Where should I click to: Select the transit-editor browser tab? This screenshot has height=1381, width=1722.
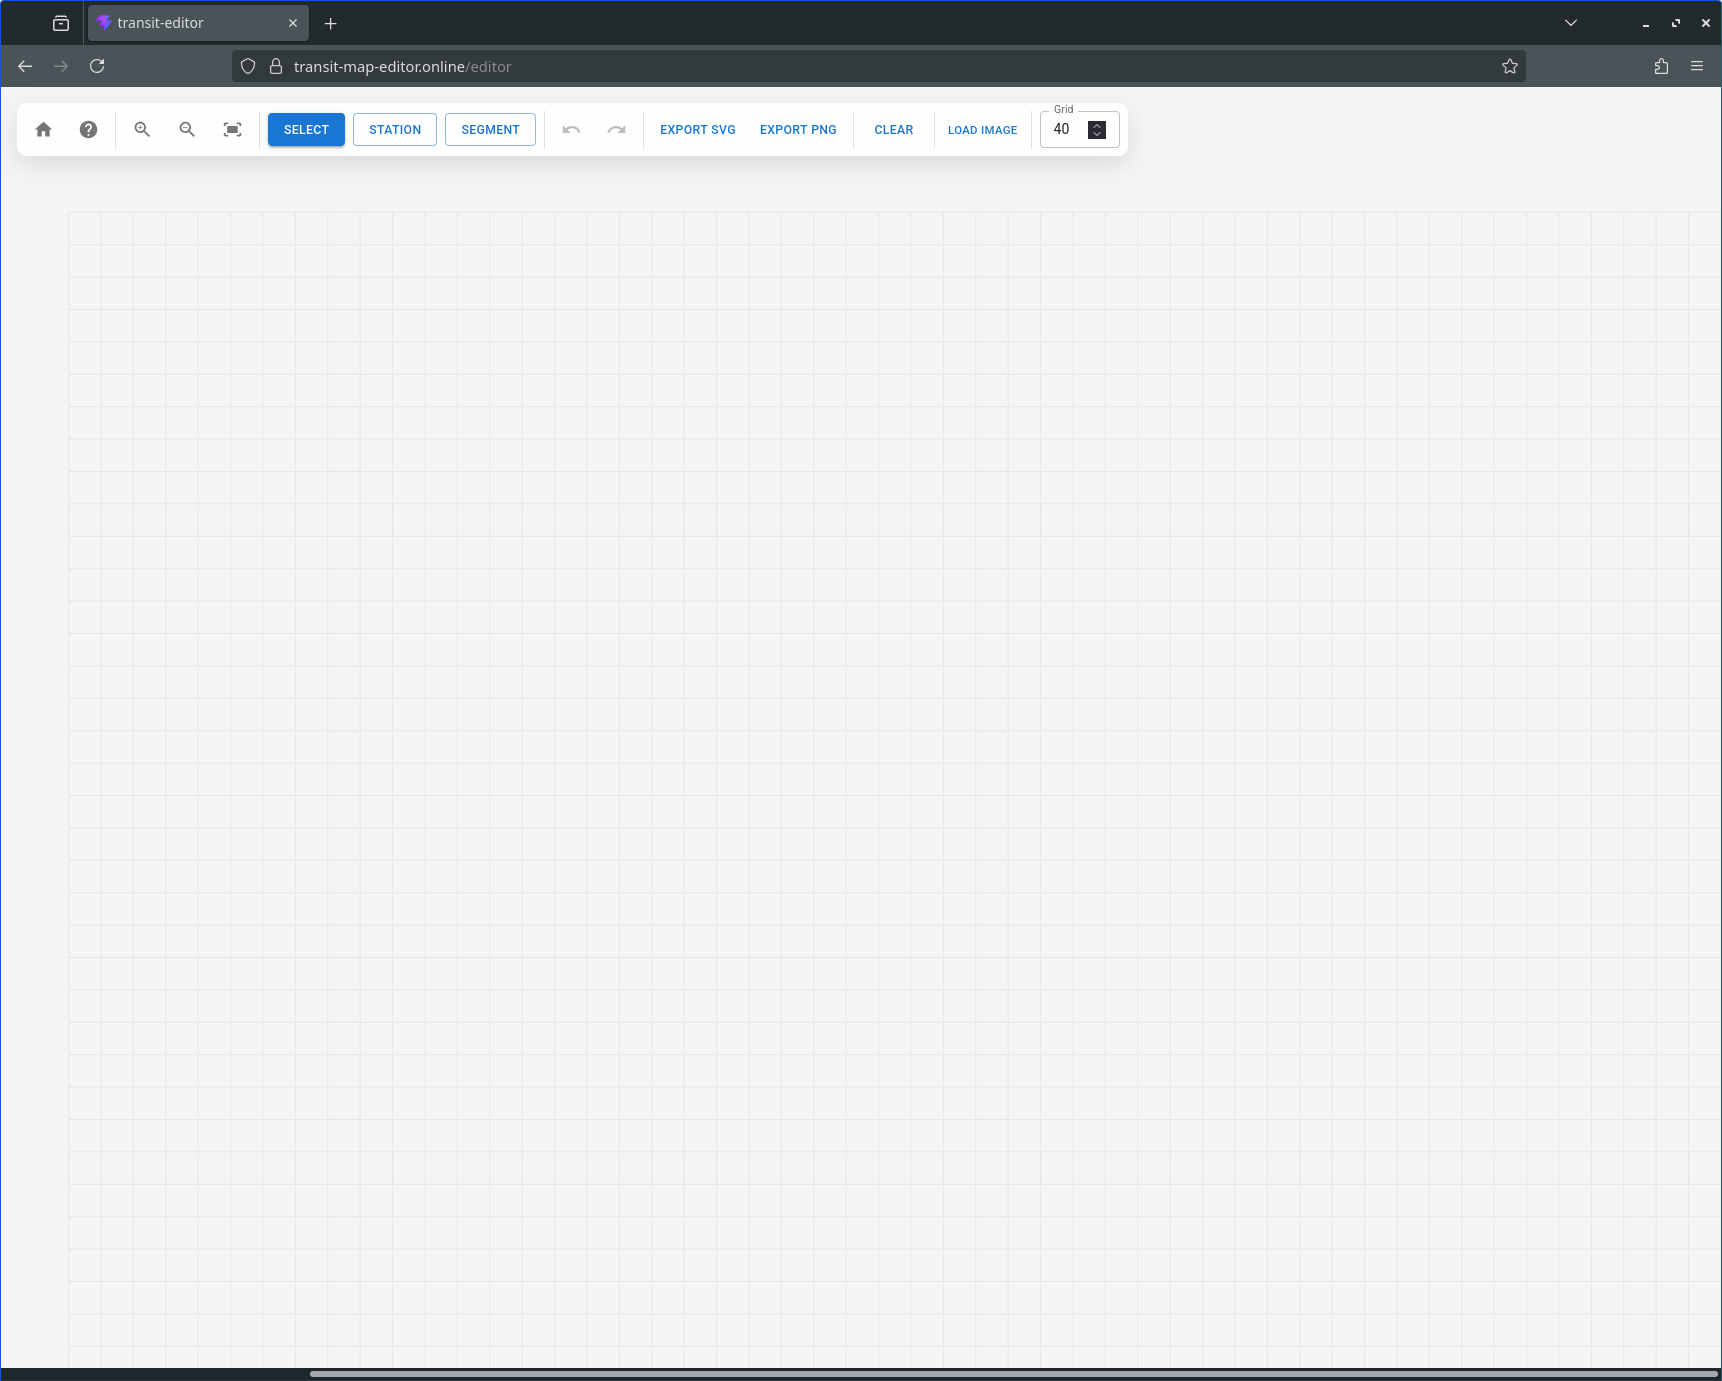coord(198,23)
